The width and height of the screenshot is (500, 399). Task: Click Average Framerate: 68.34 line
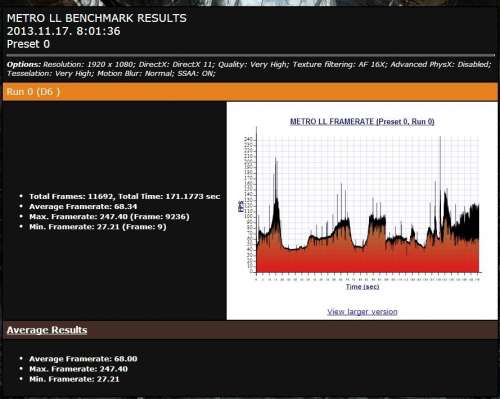coord(83,207)
